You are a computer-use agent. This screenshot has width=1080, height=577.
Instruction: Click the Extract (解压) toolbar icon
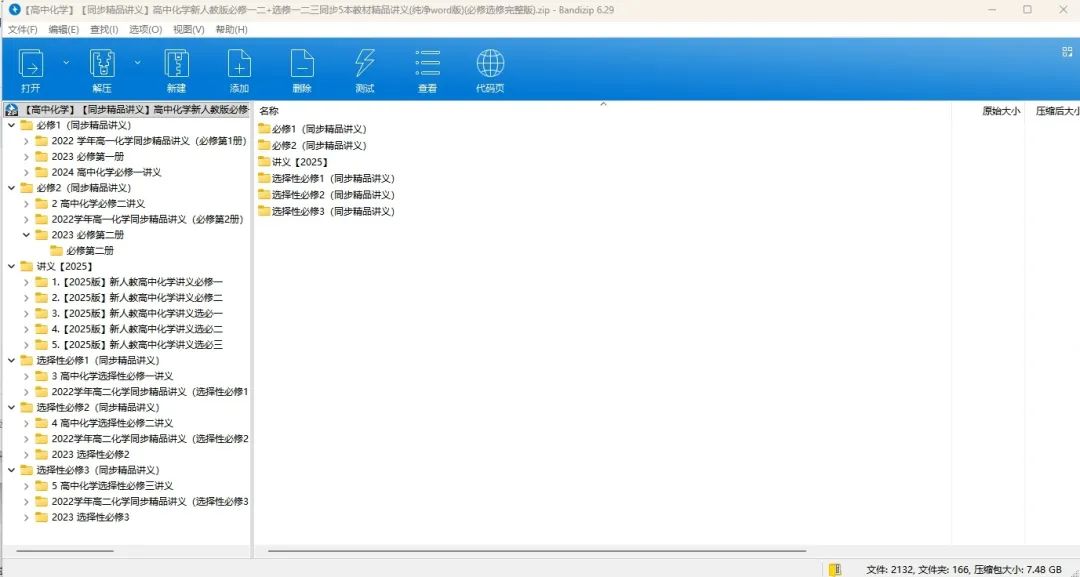click(x=102, y=63)
